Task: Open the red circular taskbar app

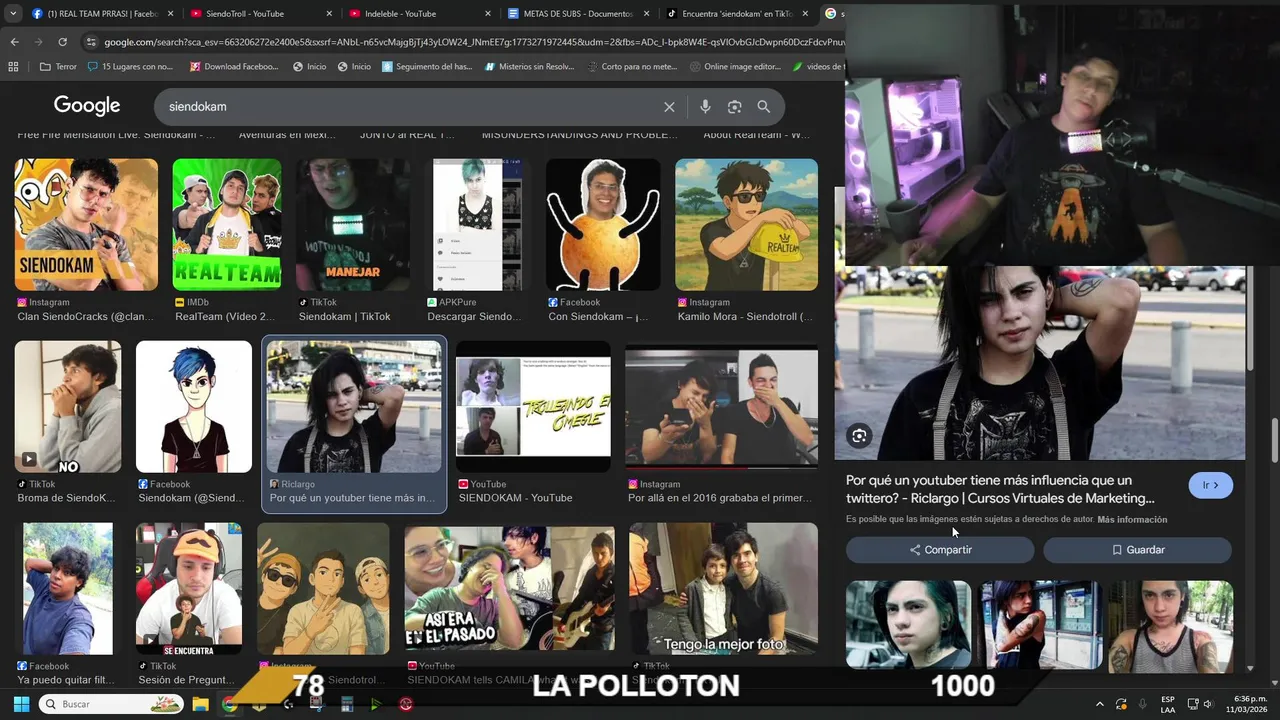Action: point(406,704)
